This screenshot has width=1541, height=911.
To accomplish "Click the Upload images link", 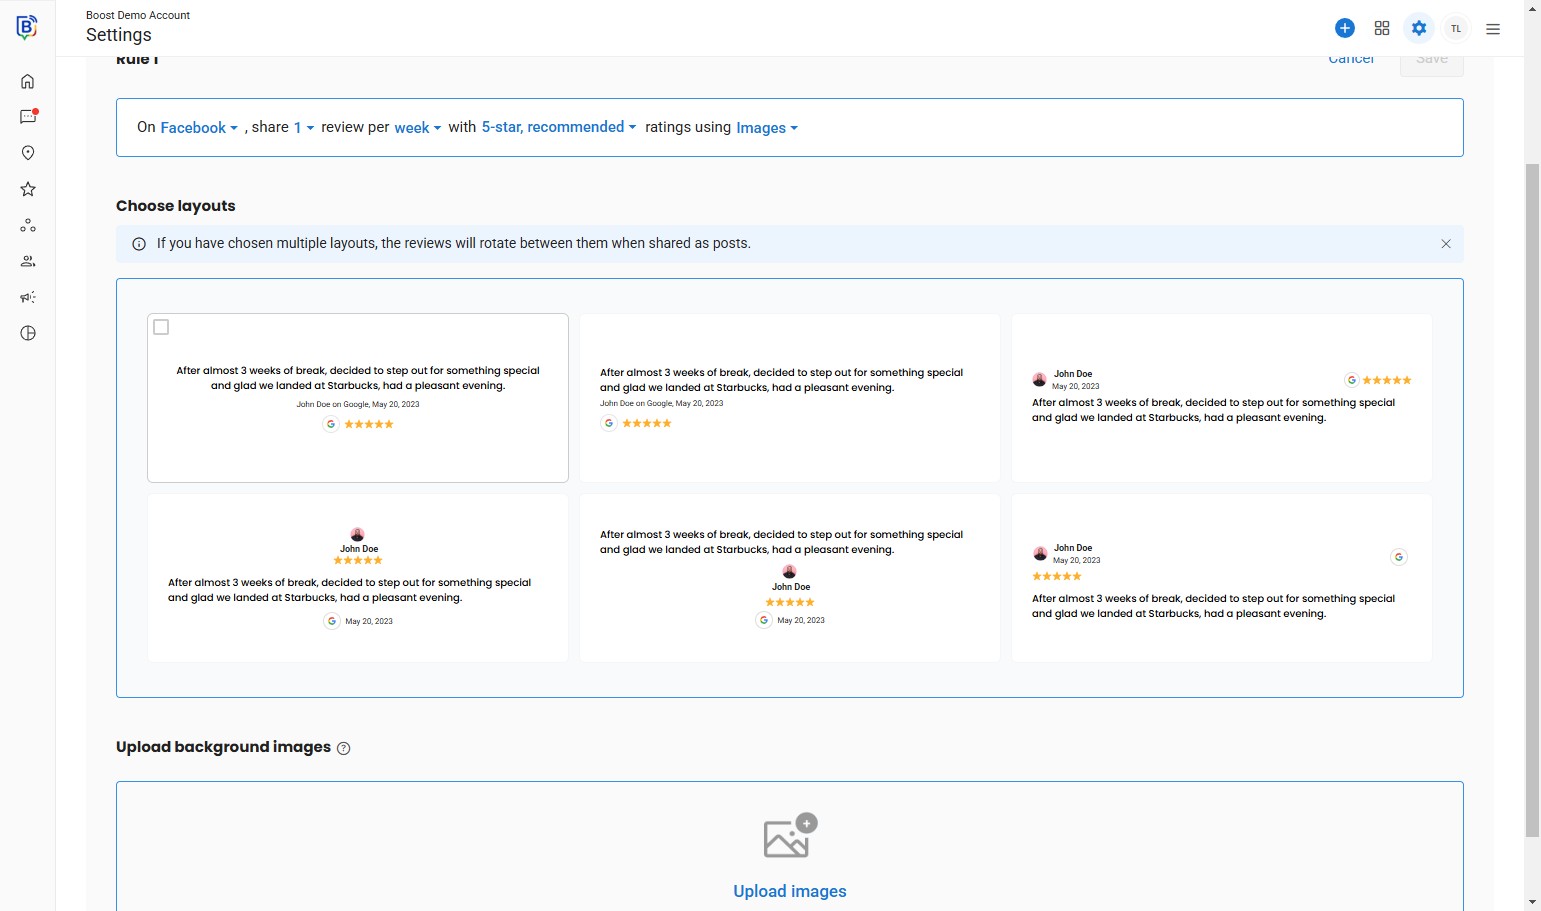I will 789,891.
